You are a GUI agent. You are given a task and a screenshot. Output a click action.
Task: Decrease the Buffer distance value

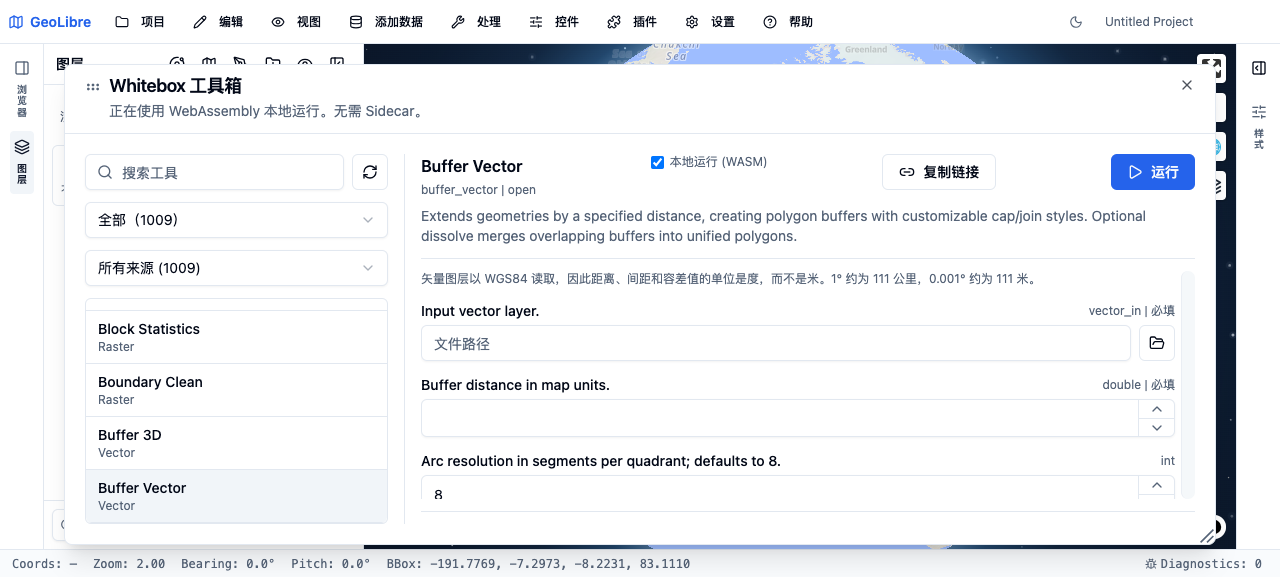click(x=1157, y=427)
